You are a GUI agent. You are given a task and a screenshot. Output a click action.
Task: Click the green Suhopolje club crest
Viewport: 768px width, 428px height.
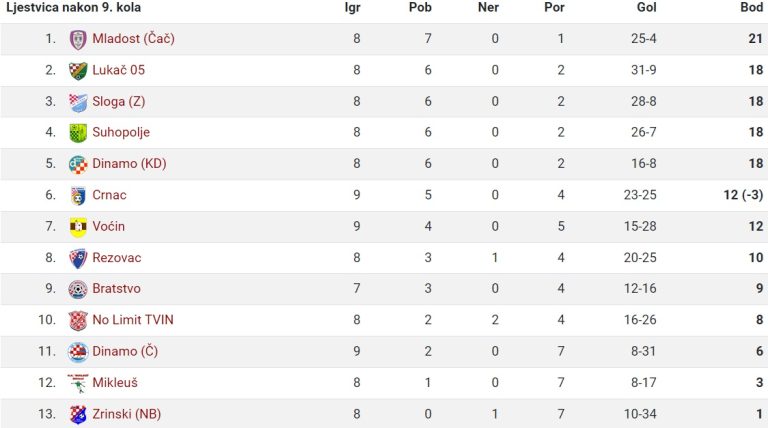click(x=78, y=133)
